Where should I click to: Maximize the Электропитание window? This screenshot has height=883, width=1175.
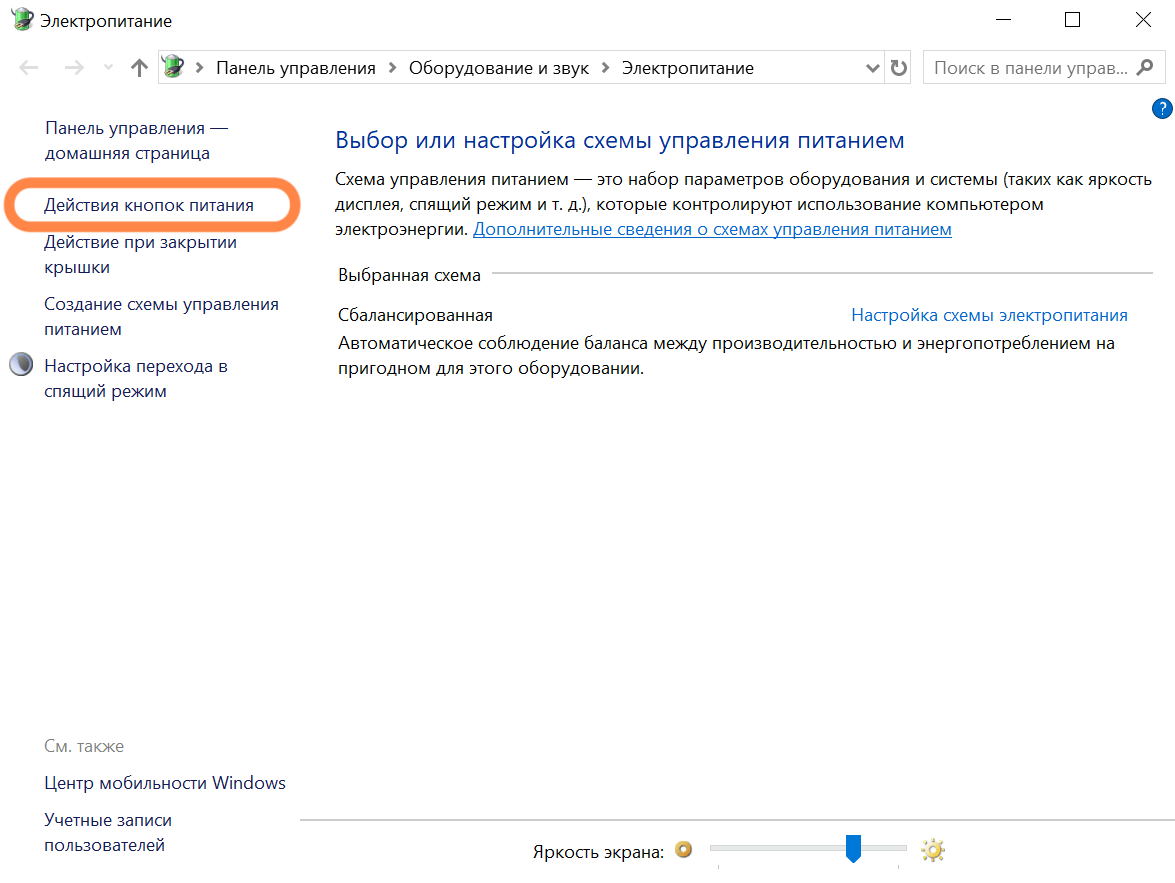click(1072, 20)
